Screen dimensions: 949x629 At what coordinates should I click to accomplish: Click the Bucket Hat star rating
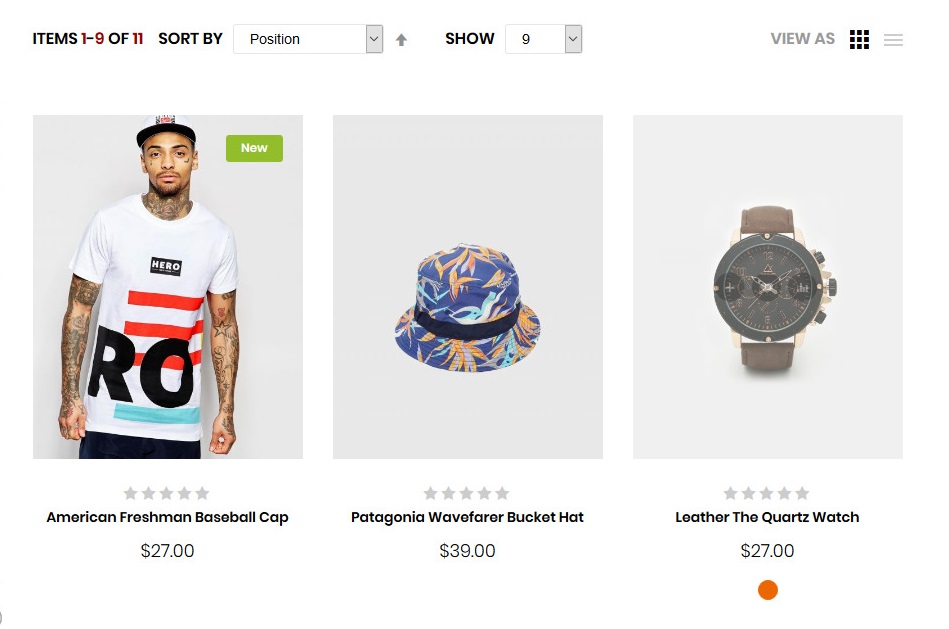[466, 493]
